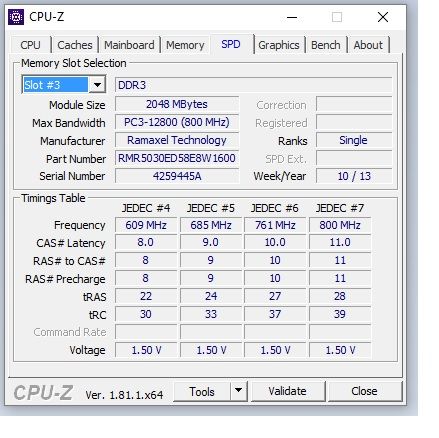
Task: Click the tRC value 33
Action: [x=211, y=314]
